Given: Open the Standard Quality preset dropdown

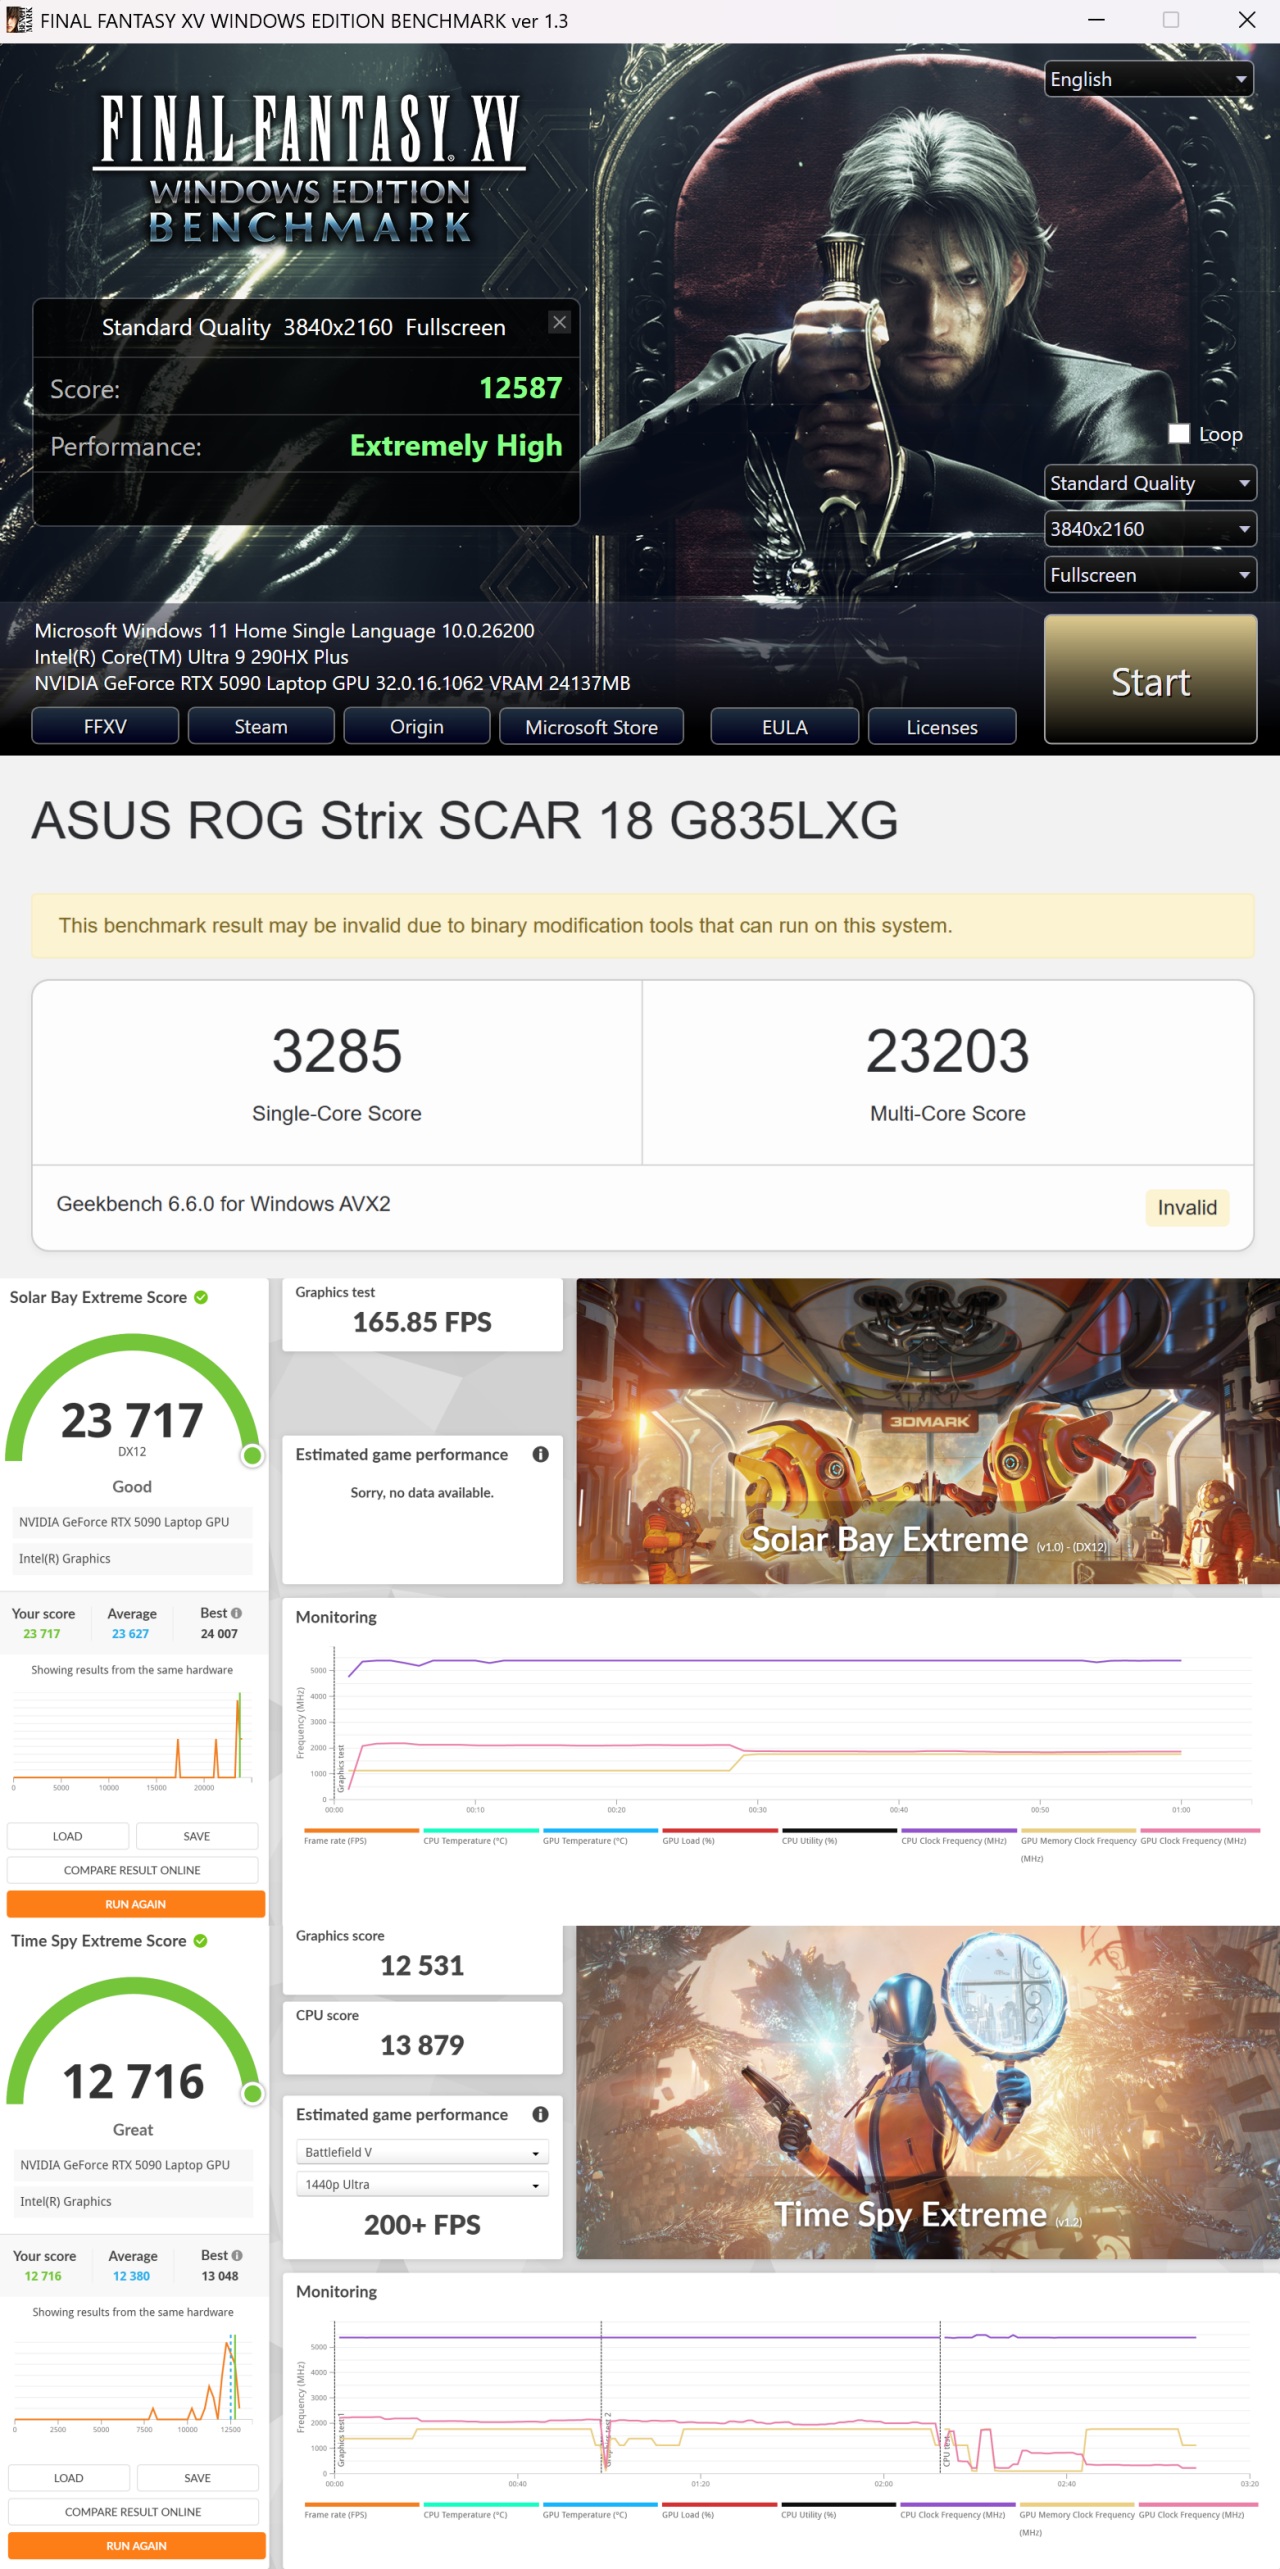Looking at the screenshot, I should point(1150,483).
